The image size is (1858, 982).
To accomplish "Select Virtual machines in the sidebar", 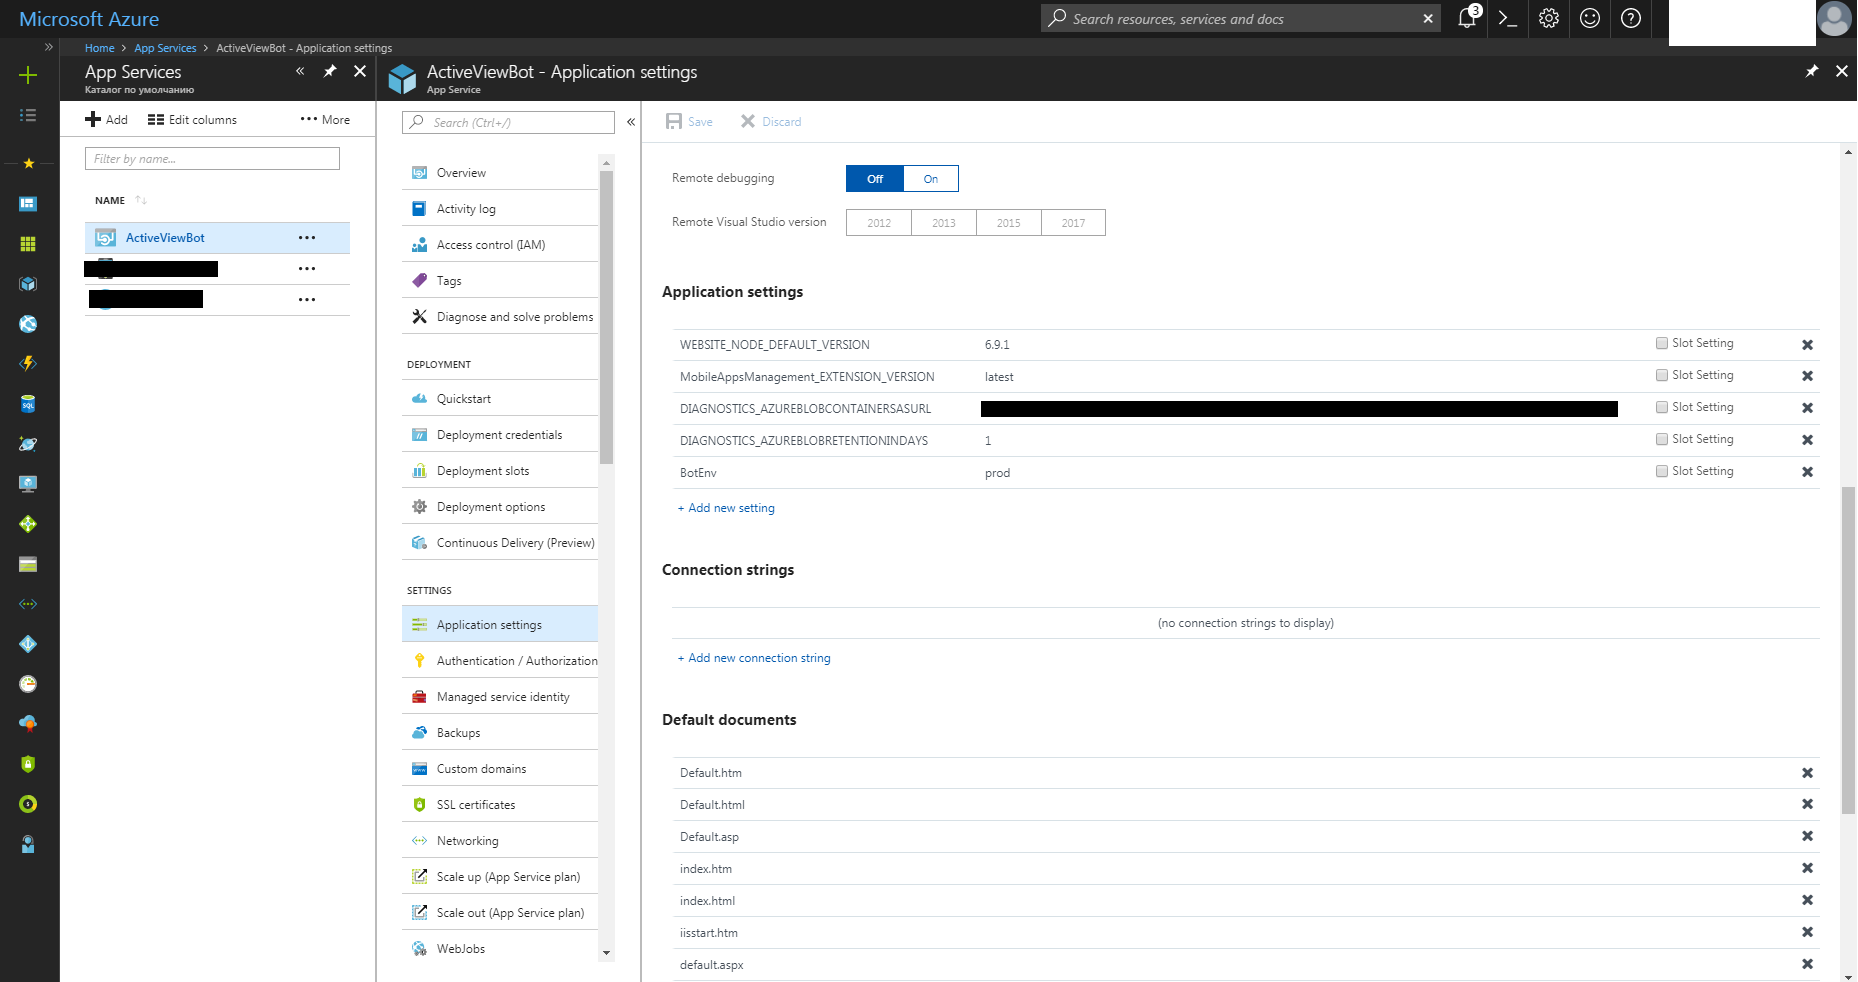I will [x=28, y=483].
